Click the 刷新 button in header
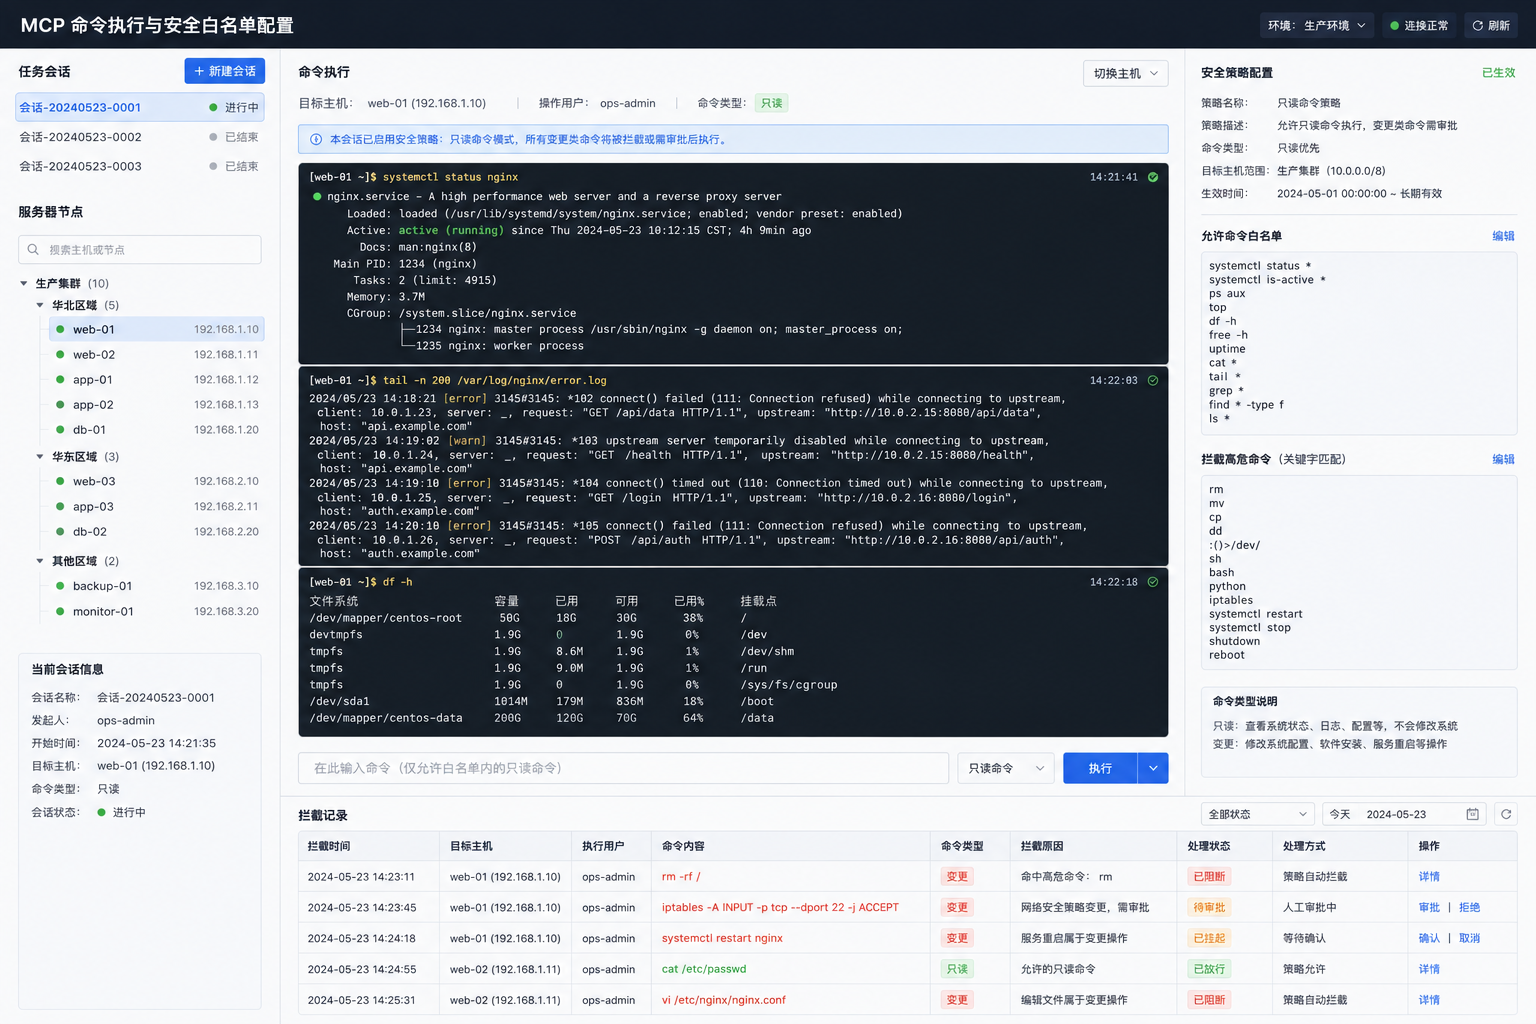 (x=1491, y=26)
